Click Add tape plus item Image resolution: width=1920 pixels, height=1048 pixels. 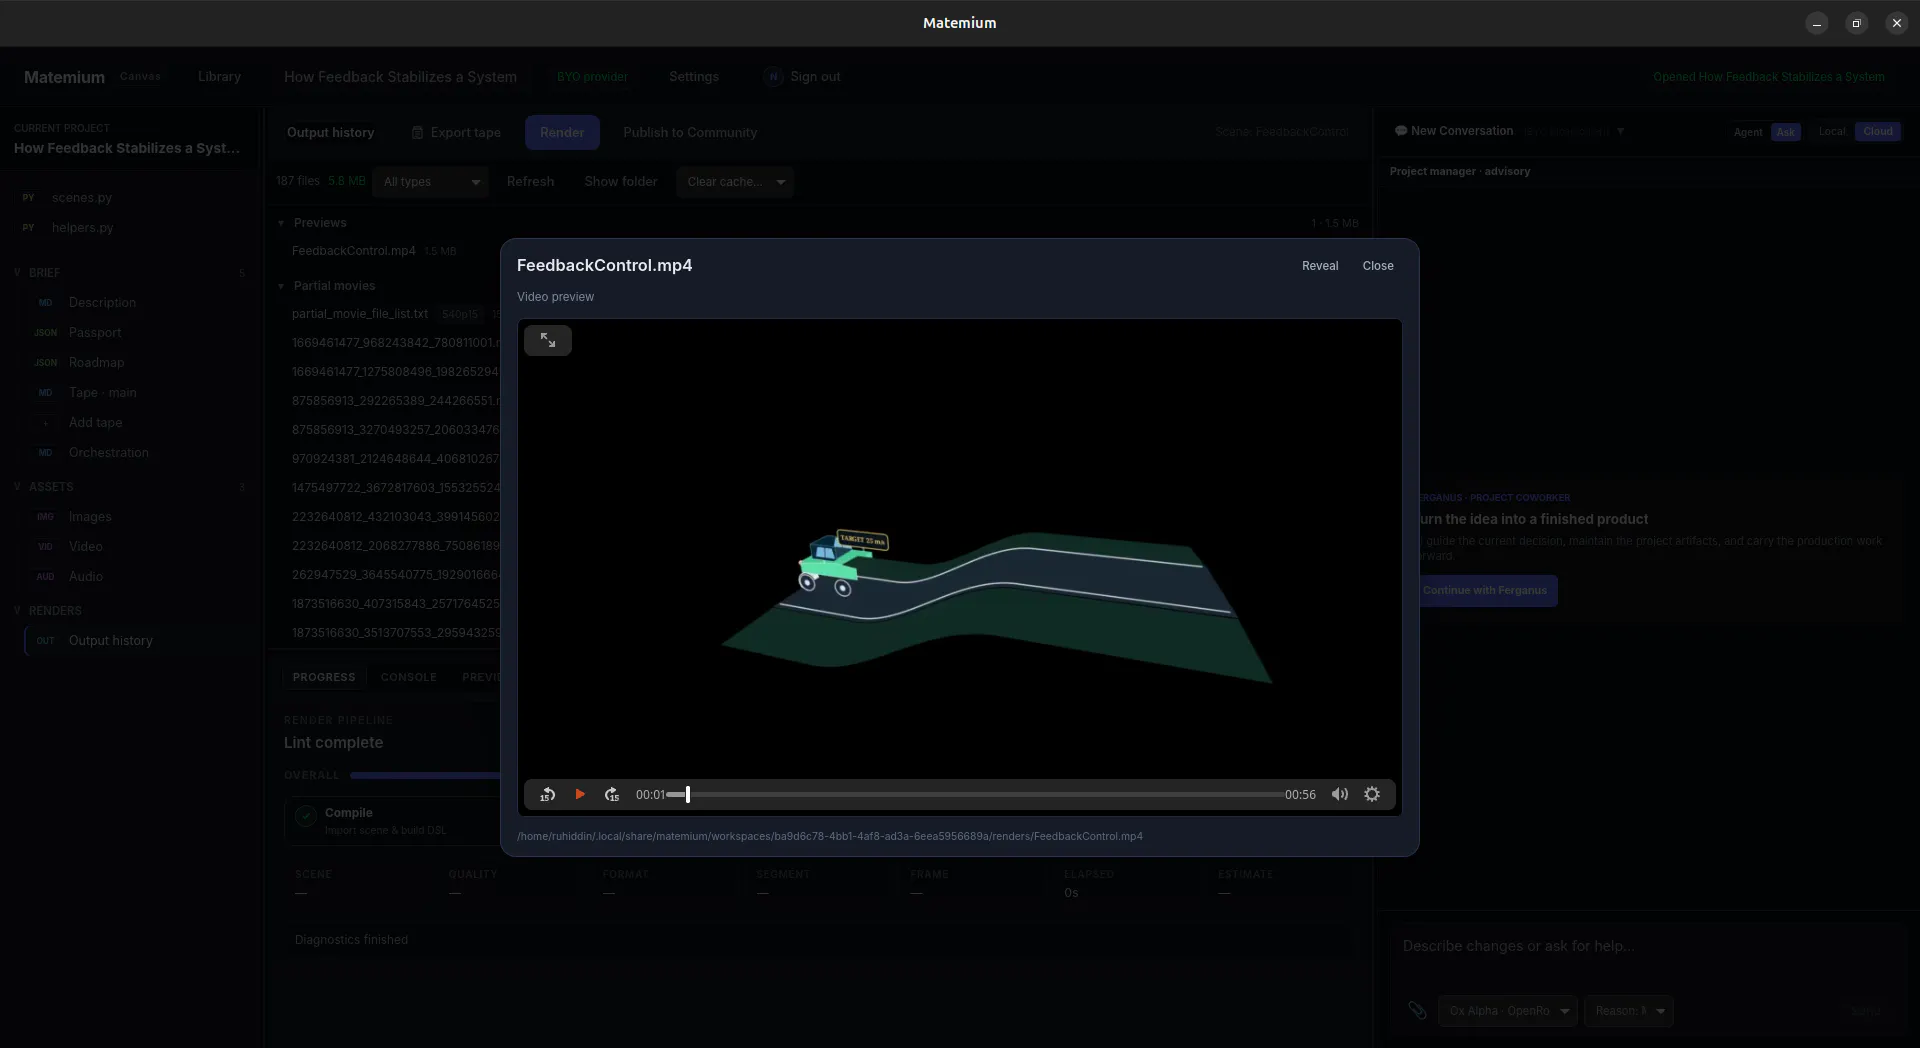(x=95, y=423)
